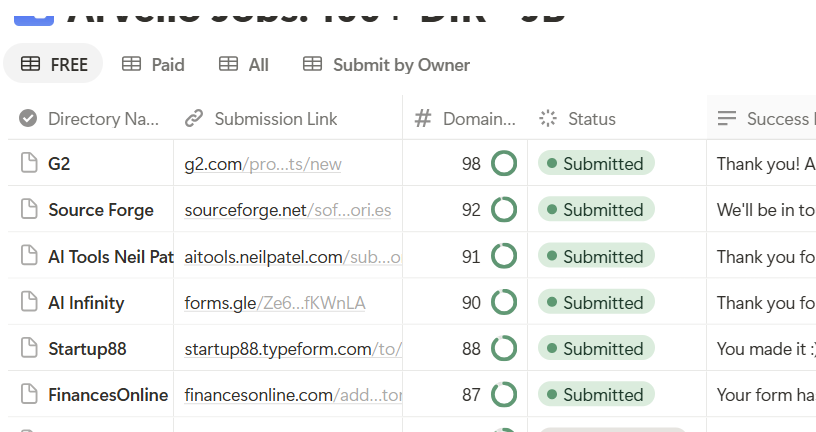816x432 pixels.
Task: Click the 'Thank you! A' success cell for G2
Action: [x=761, y=163]
